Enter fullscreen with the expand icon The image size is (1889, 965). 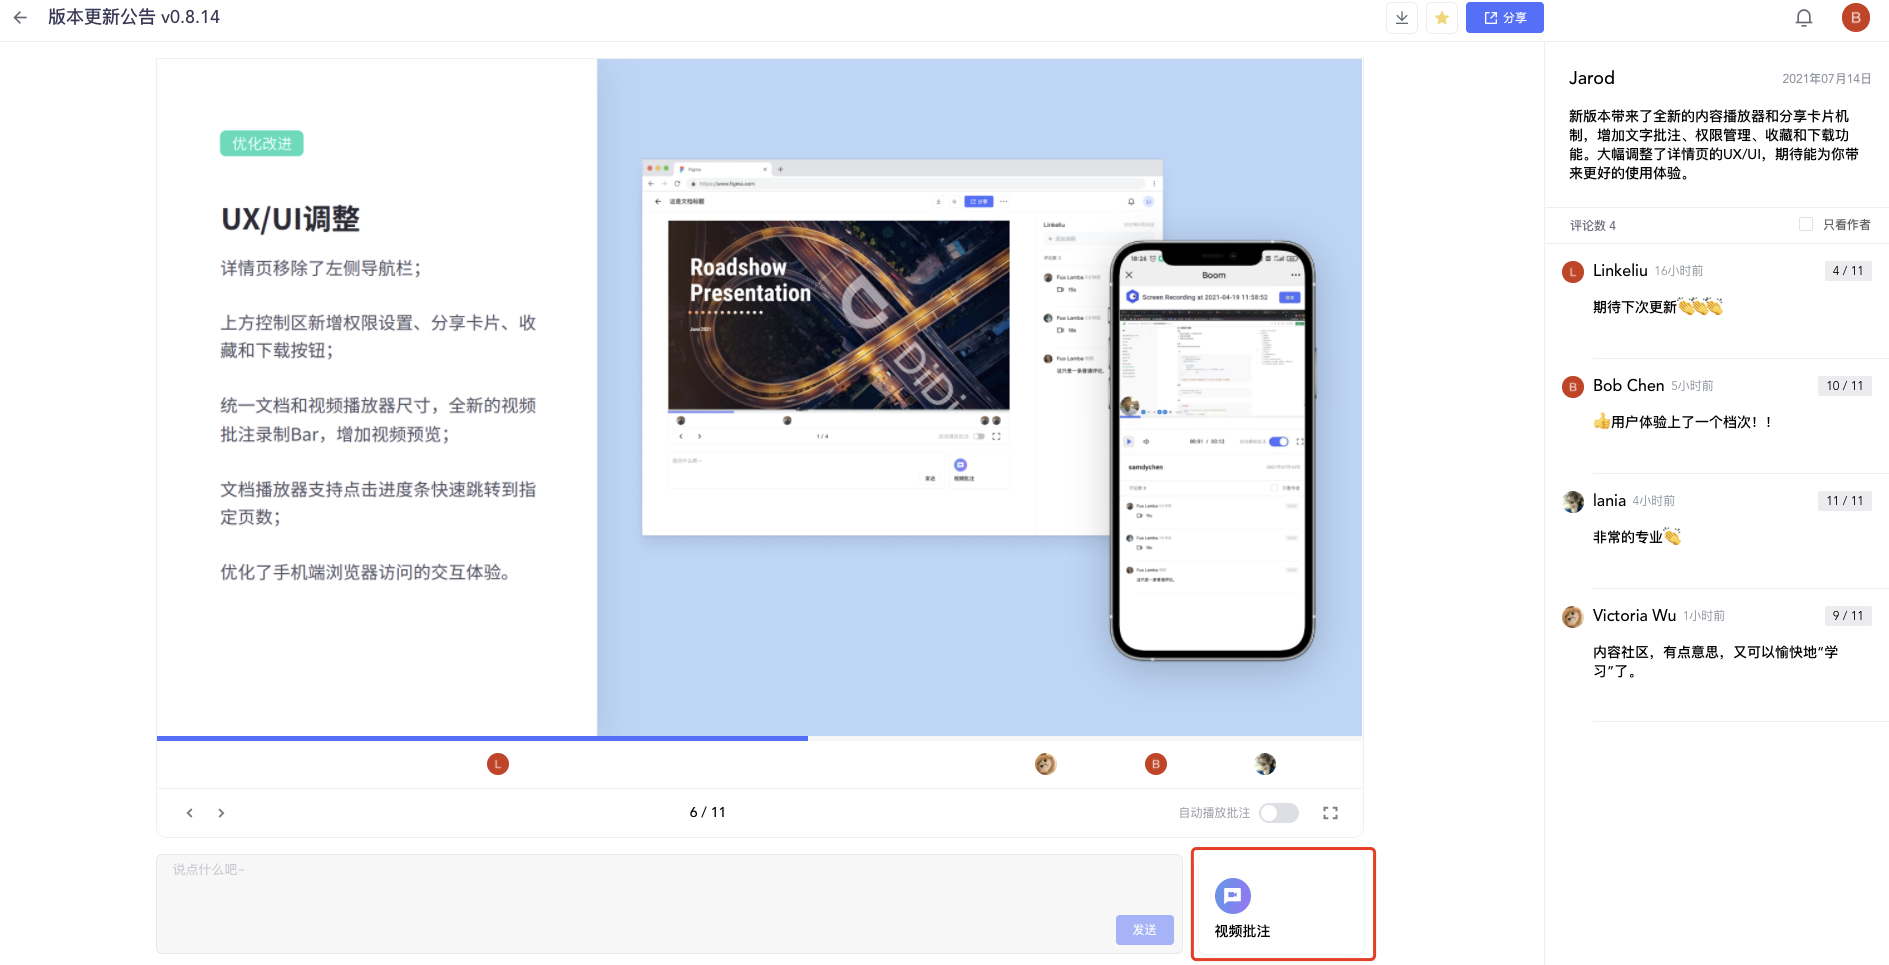1330,813
